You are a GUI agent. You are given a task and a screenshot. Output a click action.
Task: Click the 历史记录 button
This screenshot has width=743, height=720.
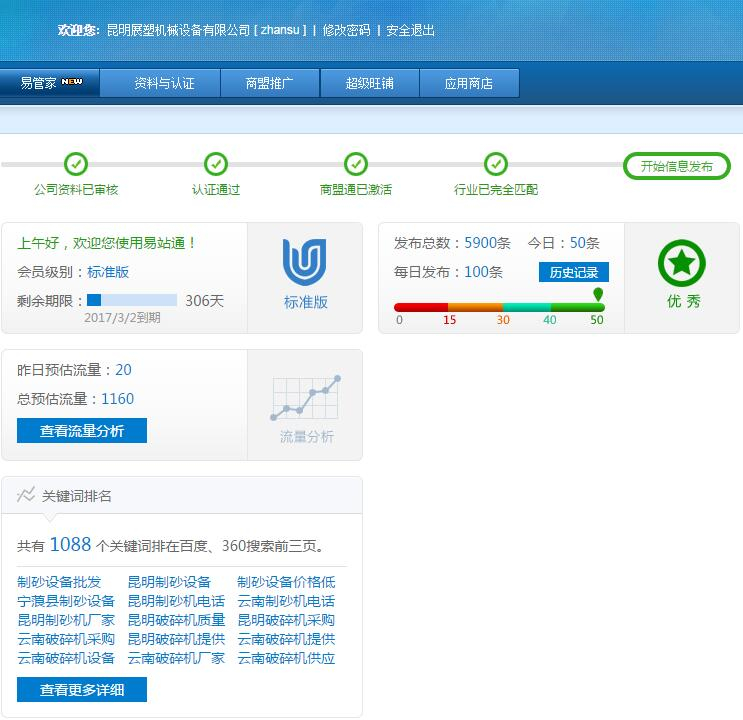click(x=573, y=272)
